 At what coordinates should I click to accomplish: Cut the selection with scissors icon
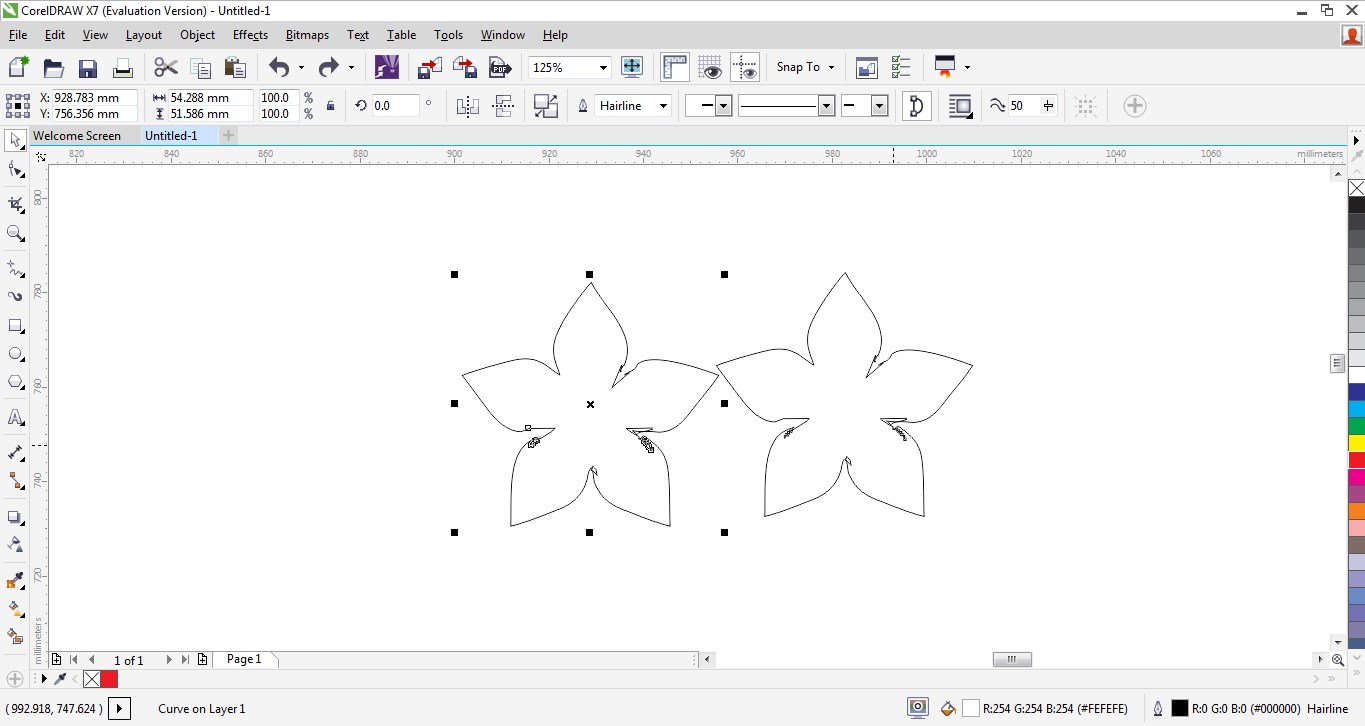(166, 67)
